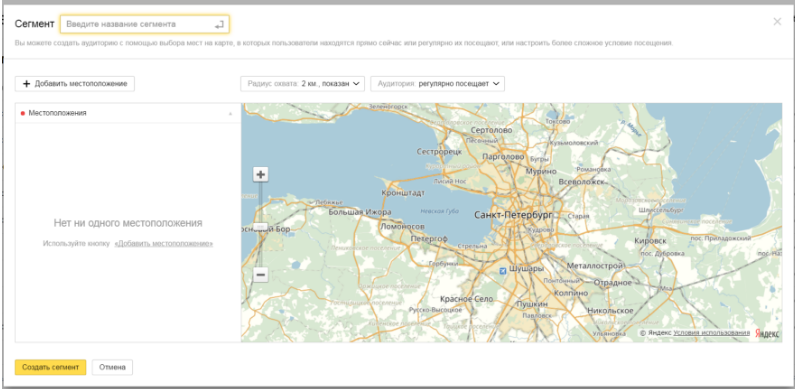
Task: Click the Создать сегмент button
Action: pyautogui.click(x=51, y=367)
